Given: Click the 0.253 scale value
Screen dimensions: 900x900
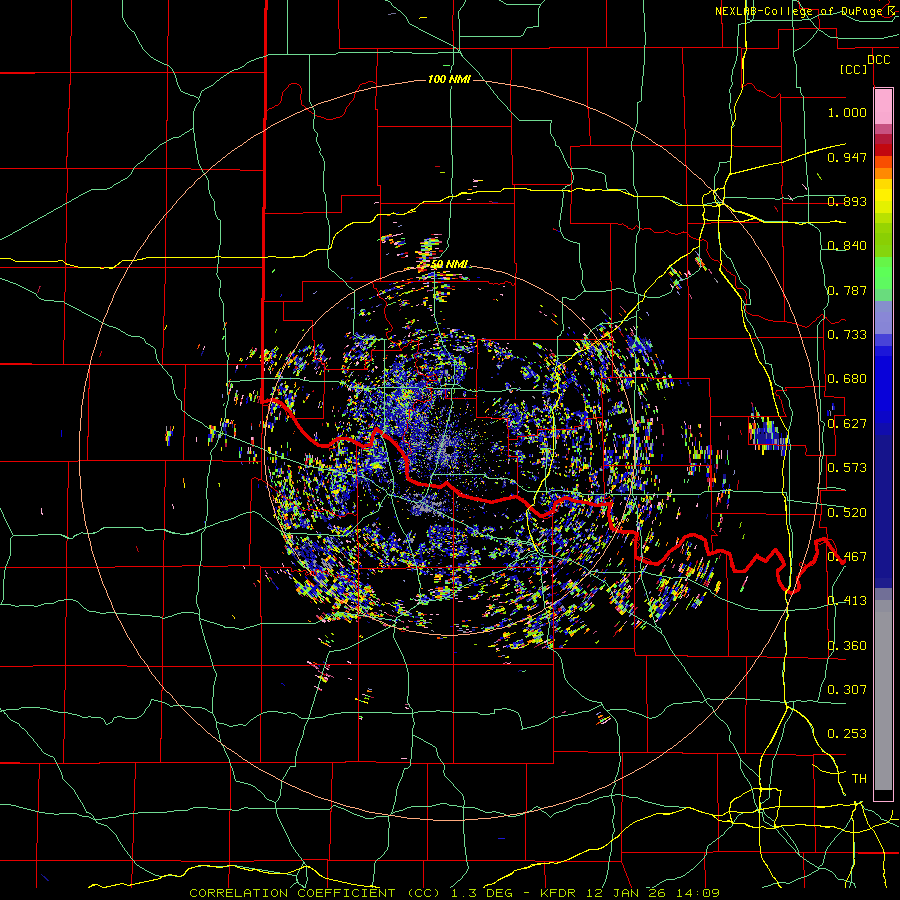Looking at the screenshot, I should 847,734.
